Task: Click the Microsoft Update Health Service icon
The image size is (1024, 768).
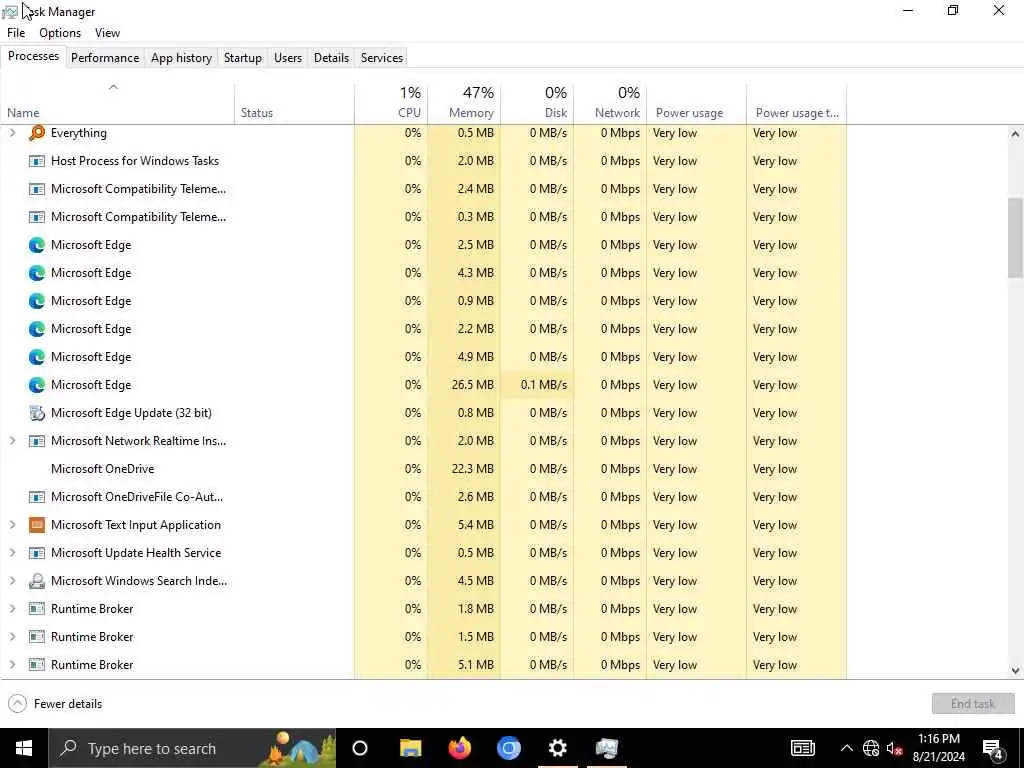Action: (x=37, y=553)
